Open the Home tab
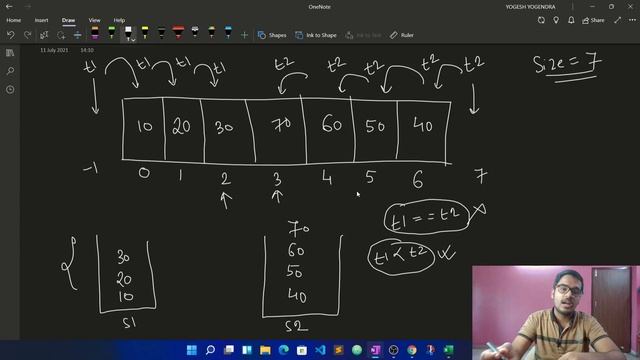The image size is (640, 360). pos(13,20)
